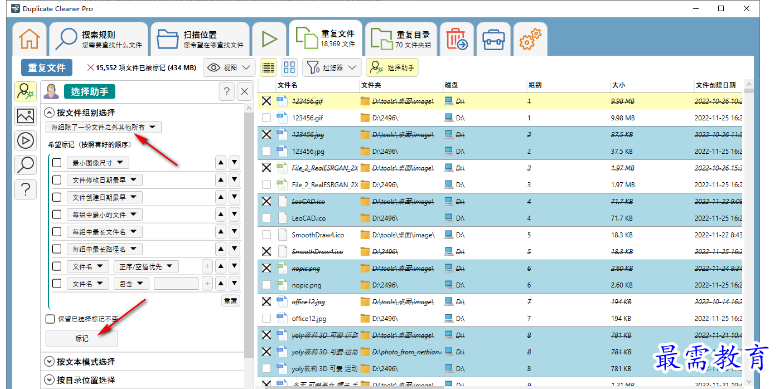Move 最小图像尺寸 rule down
Screen dimensions: 777x389
[x=234, y=163]
